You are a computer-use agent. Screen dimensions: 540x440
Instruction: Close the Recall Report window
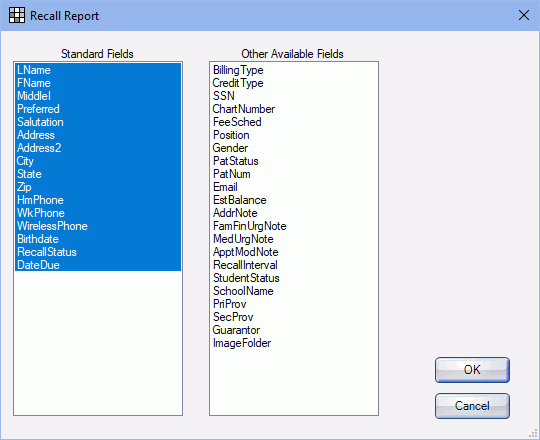523,15
